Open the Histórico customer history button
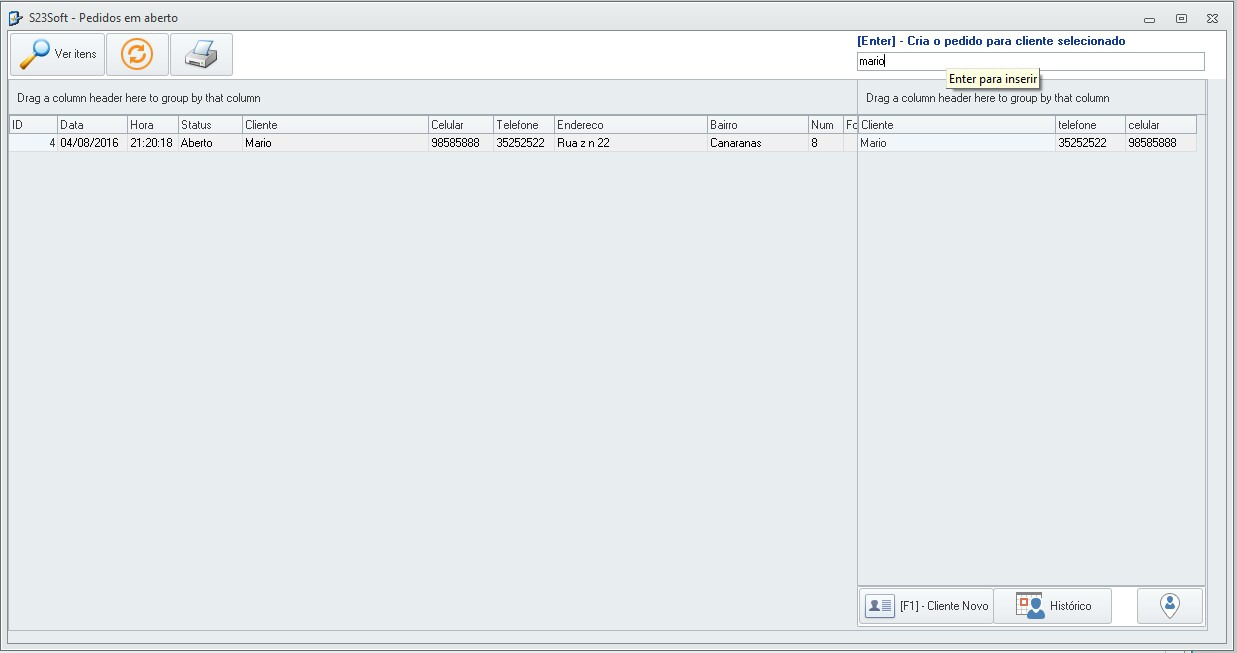Screen dimensions: 1237x653 tap(1053, 606)
